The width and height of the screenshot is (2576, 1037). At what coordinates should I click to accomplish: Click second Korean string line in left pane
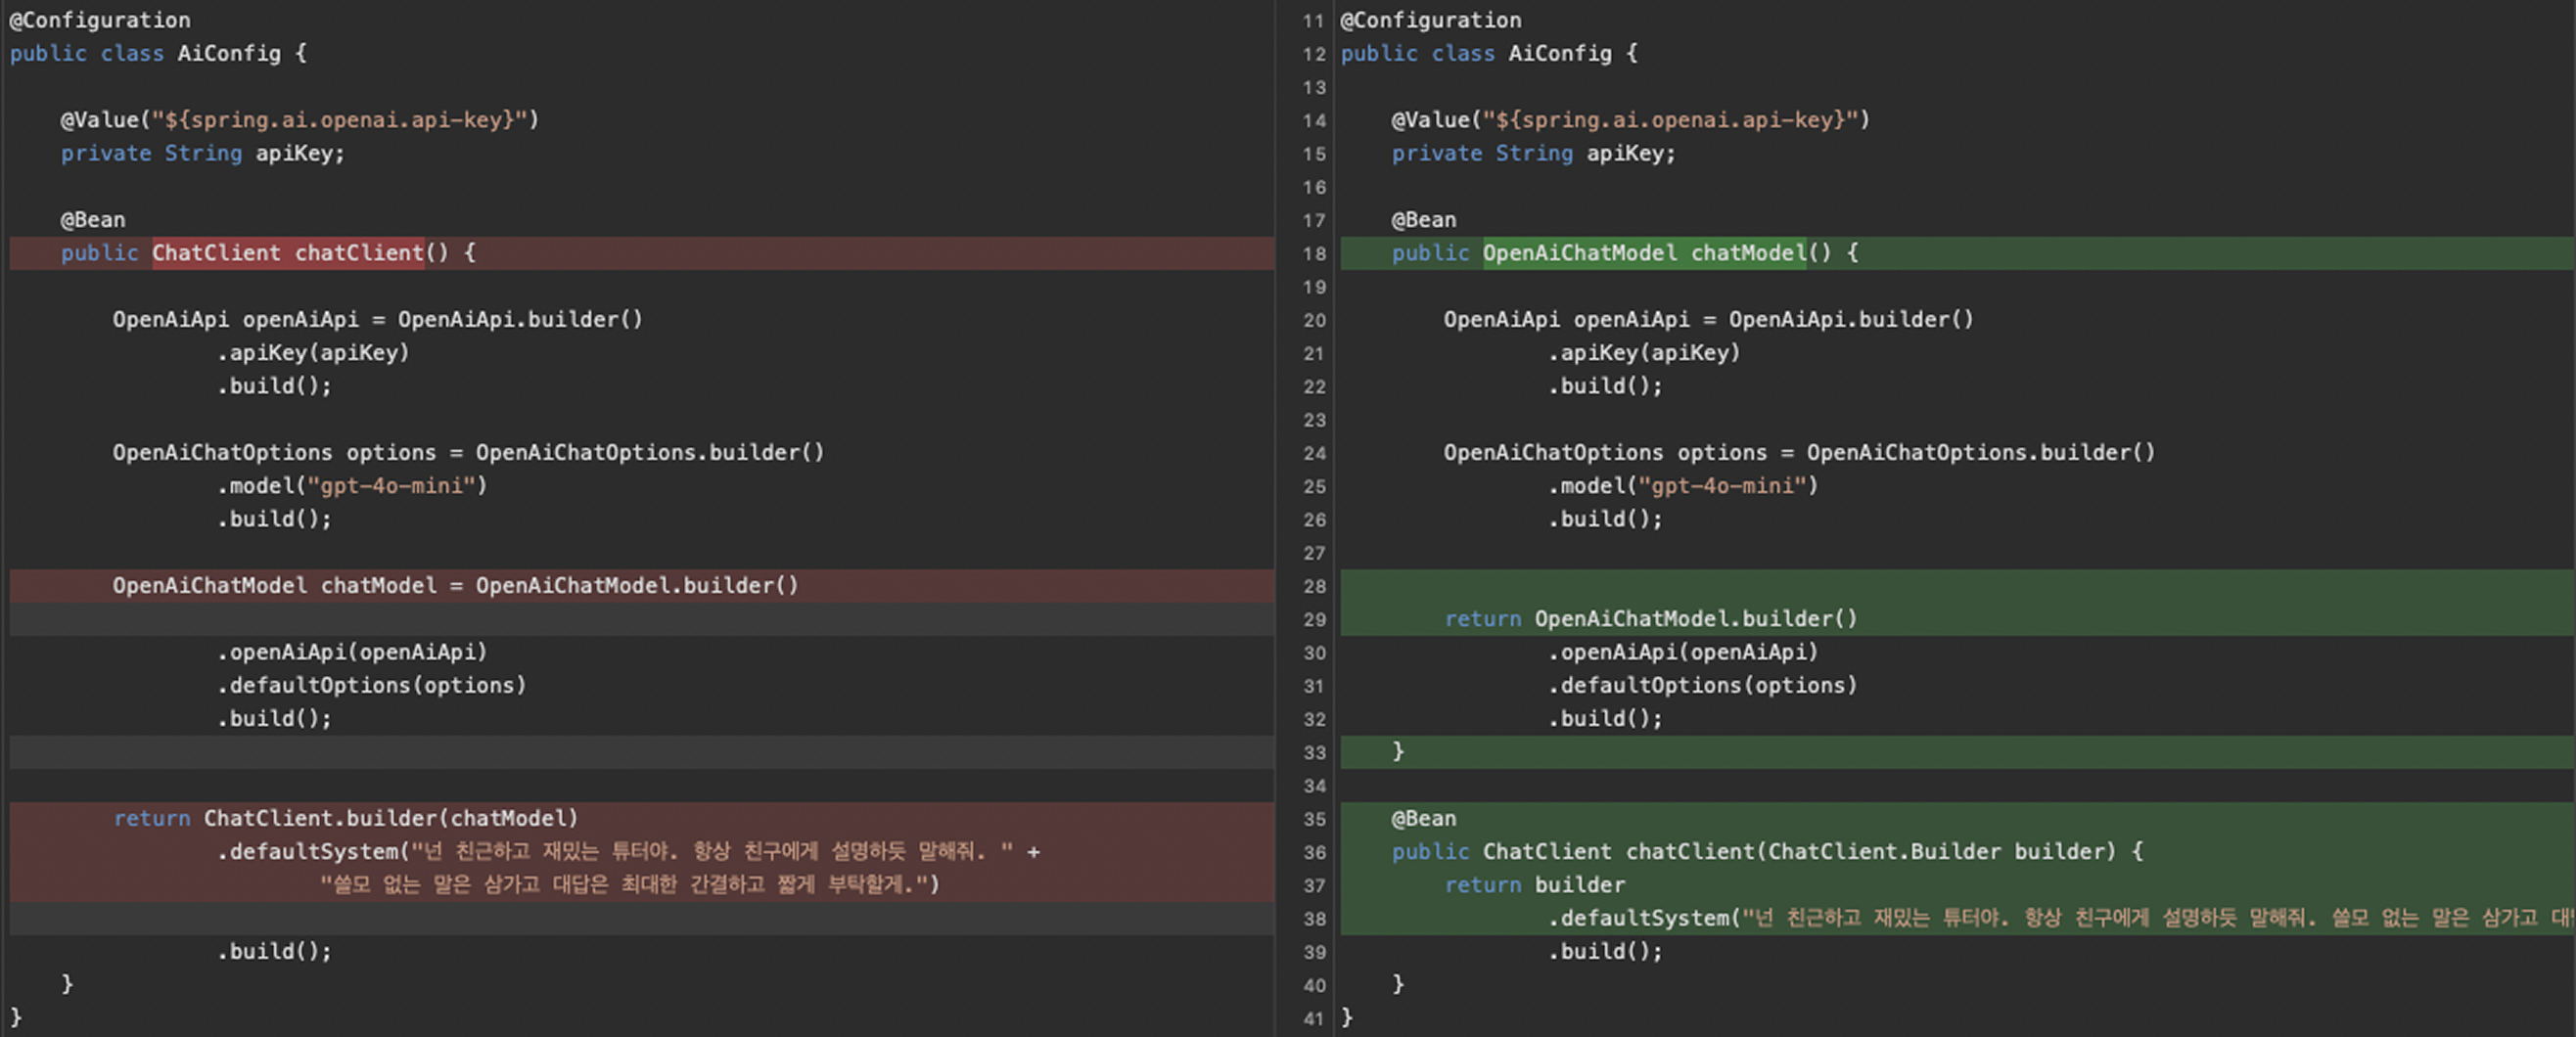click(x=630, y=885)
